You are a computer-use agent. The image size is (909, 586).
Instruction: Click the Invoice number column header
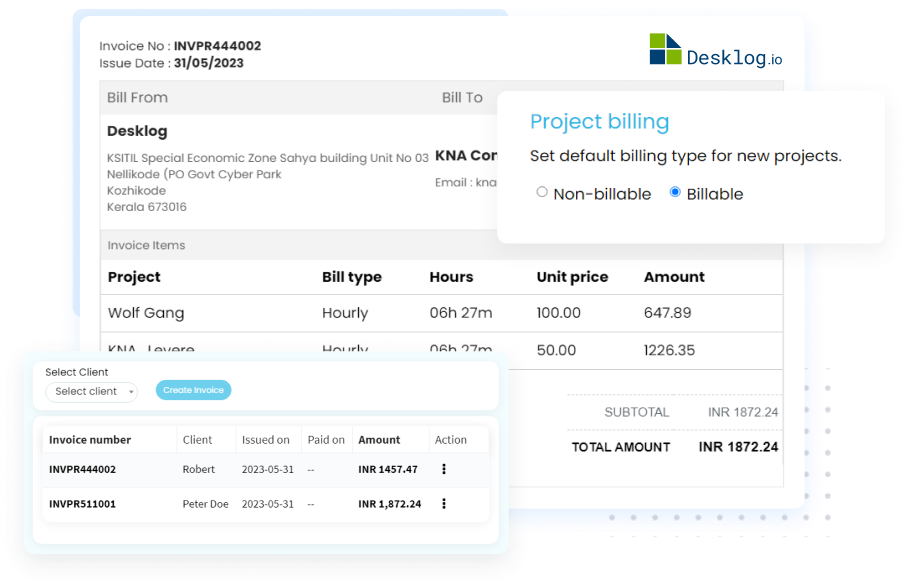[x=90, y=440]
